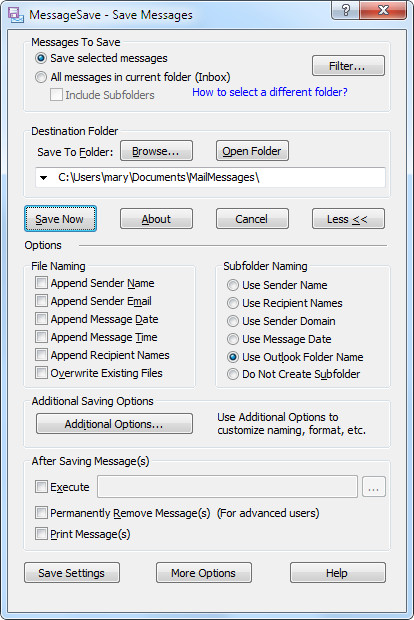Cancel the save dialog
414x620 pixels.
pos(252,219)
